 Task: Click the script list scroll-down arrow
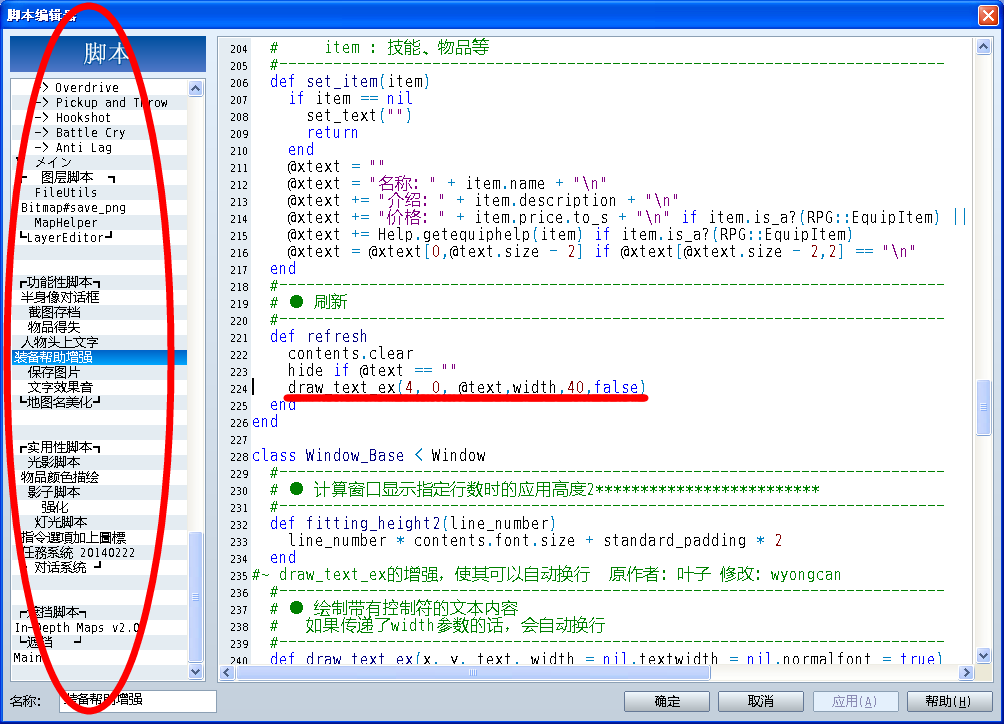196,672
